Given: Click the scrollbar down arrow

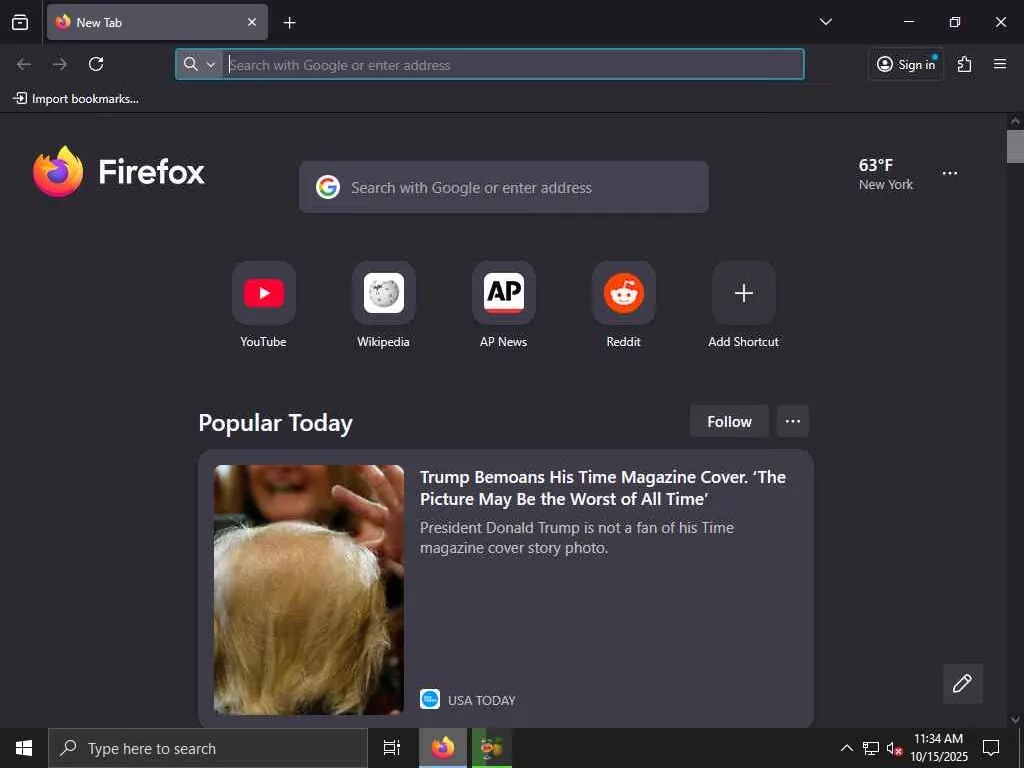Looking at the screenshot, I should coord(1015,720).
